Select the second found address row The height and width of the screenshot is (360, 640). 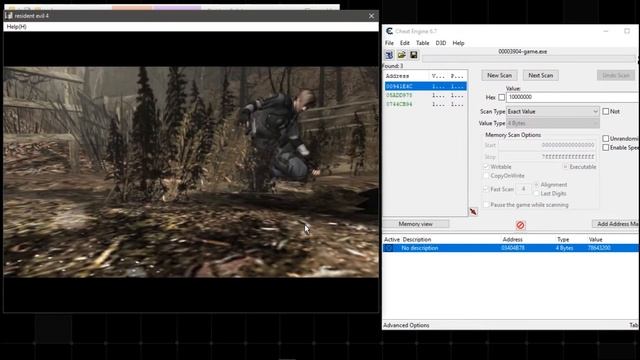425,95
